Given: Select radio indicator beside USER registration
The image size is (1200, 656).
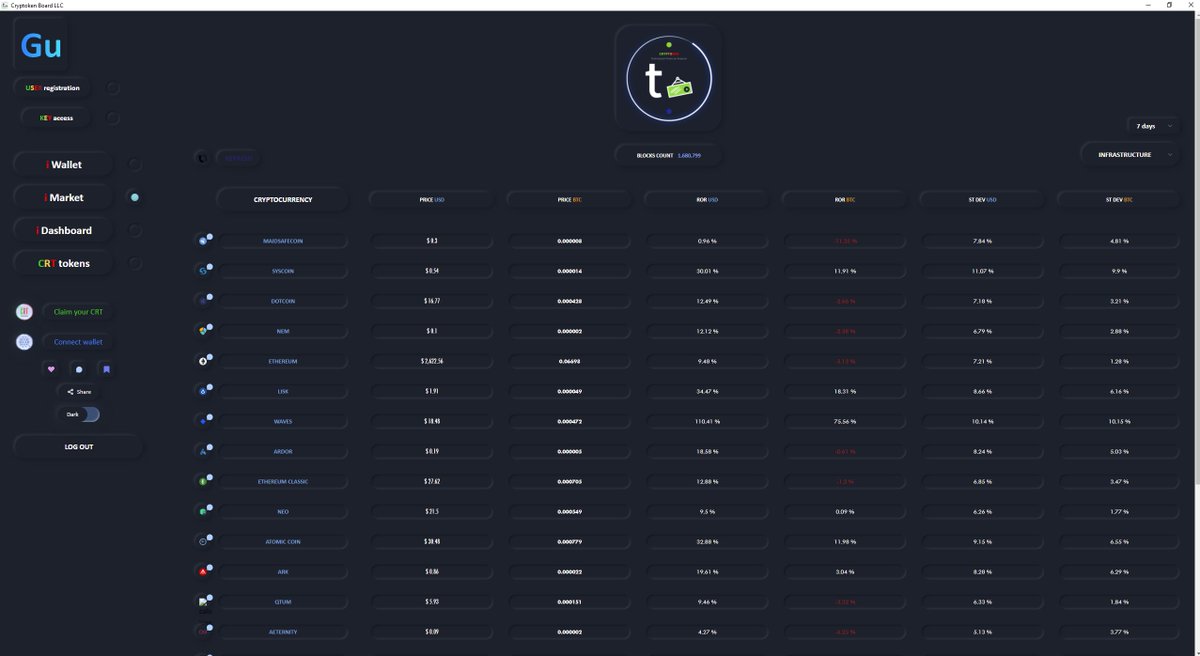Looking at the screenshot, I should [x=112, y=88].
